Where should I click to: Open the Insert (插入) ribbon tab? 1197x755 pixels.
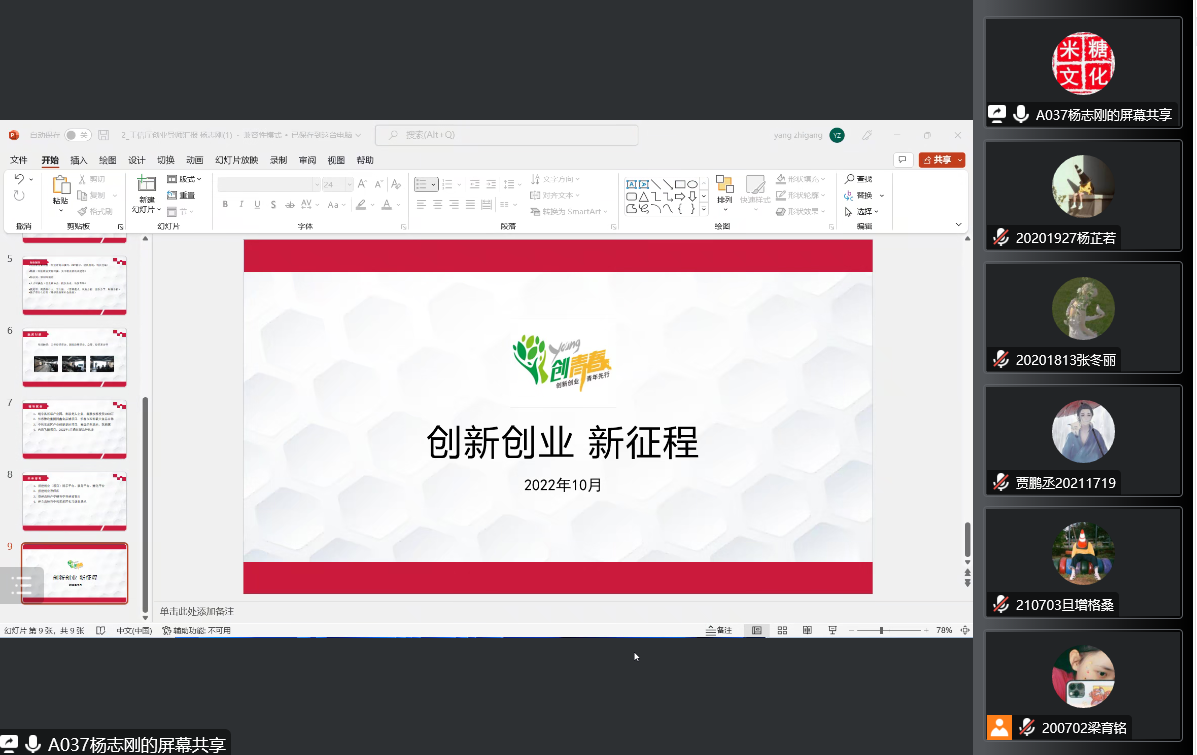click(x=78, y=160)
